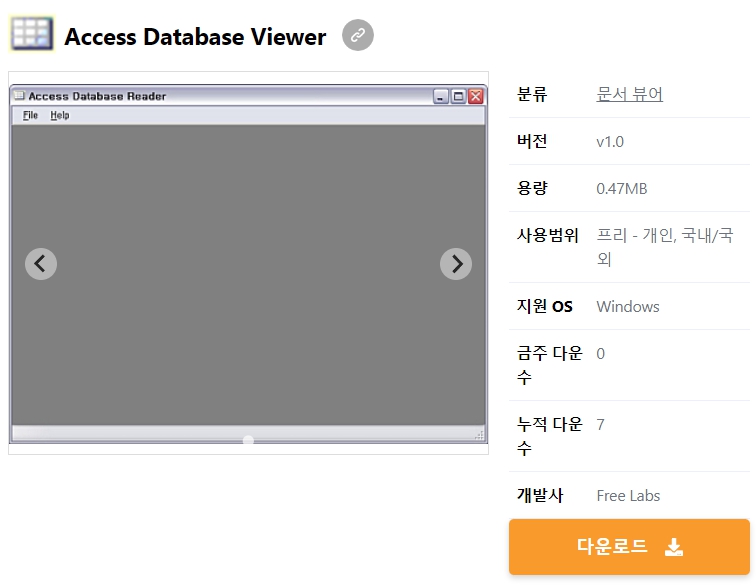
Task: Show the next screenshot with right arrow
Action: 456,264
